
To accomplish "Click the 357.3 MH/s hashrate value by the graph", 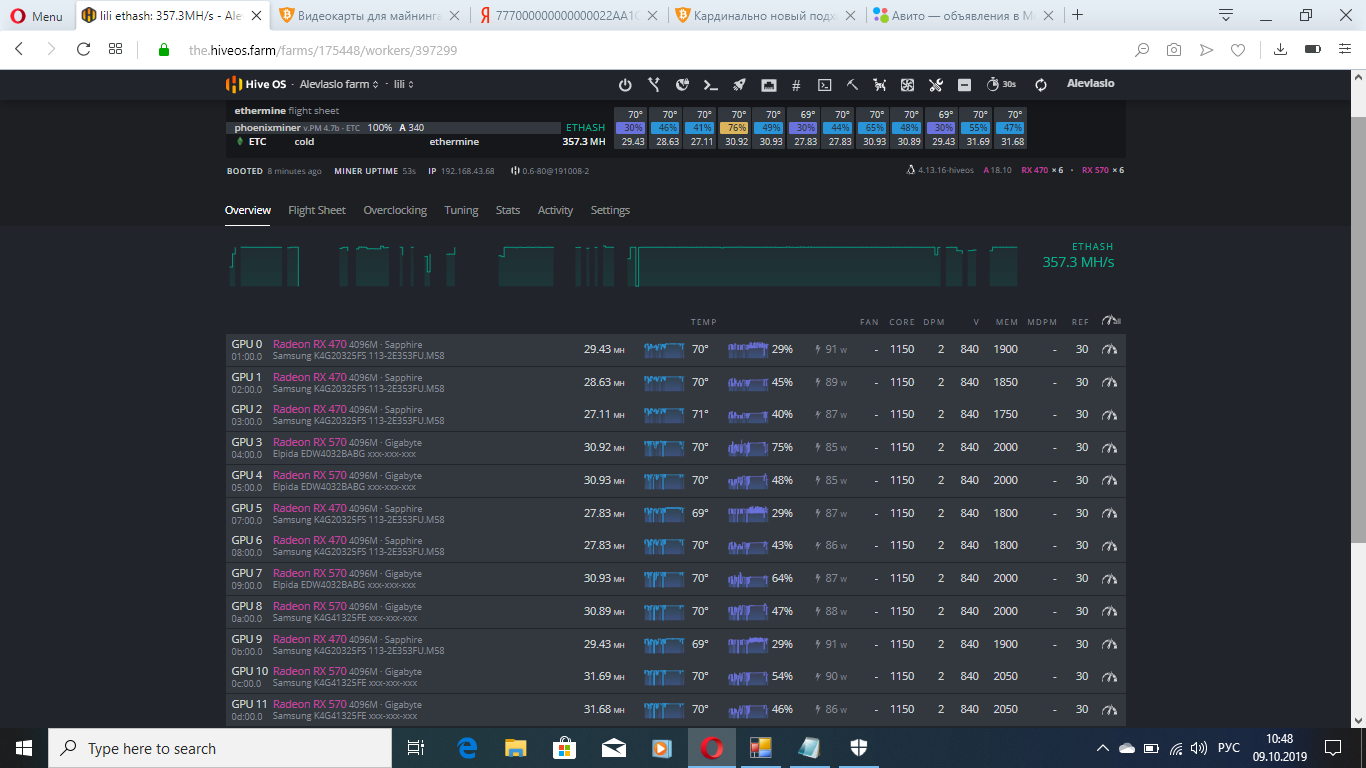I will [1078, 262].
